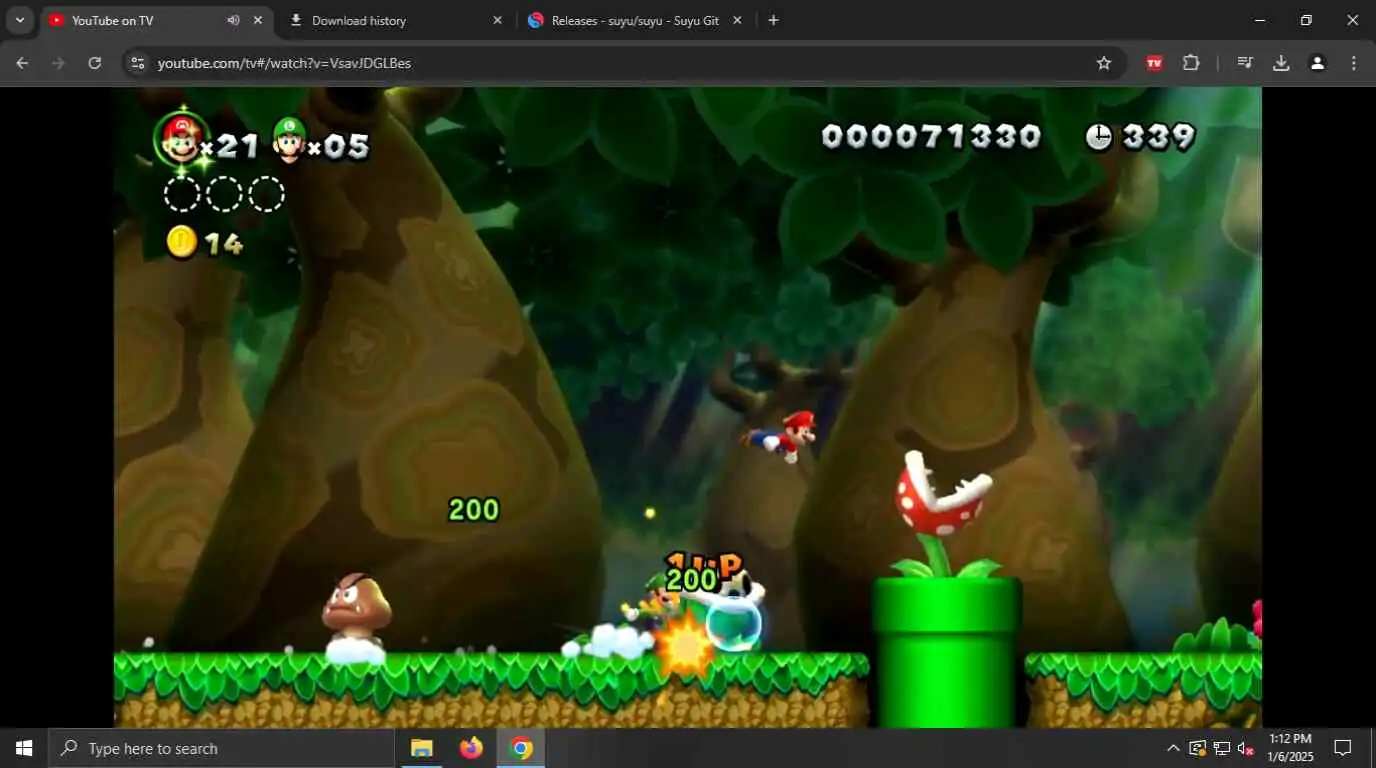This screenshot has height=768, width=1376.
Task: Close the Download history tab
Action: [497, 20]
